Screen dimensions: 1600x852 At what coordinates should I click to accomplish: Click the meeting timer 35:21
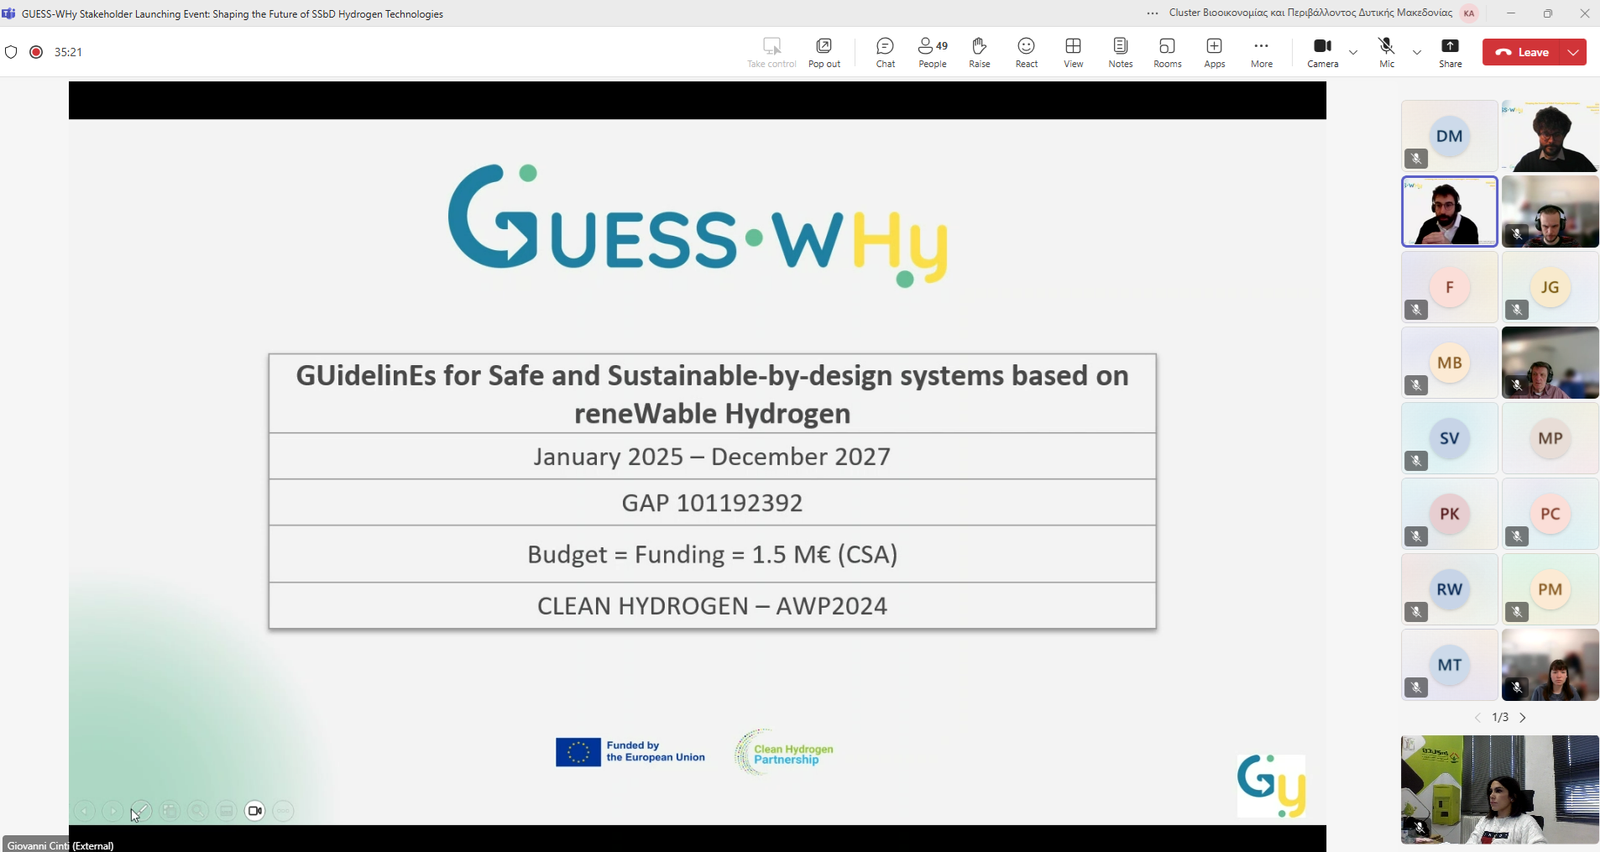pos(68,52)
